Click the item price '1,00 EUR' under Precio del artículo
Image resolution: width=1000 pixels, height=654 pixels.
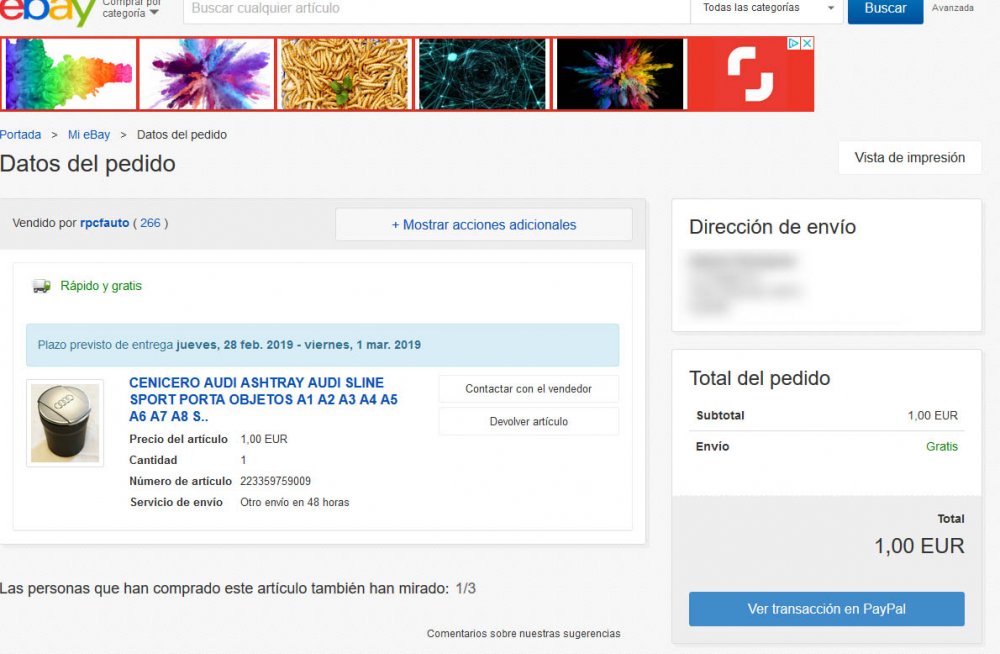(x=264, y=439)
